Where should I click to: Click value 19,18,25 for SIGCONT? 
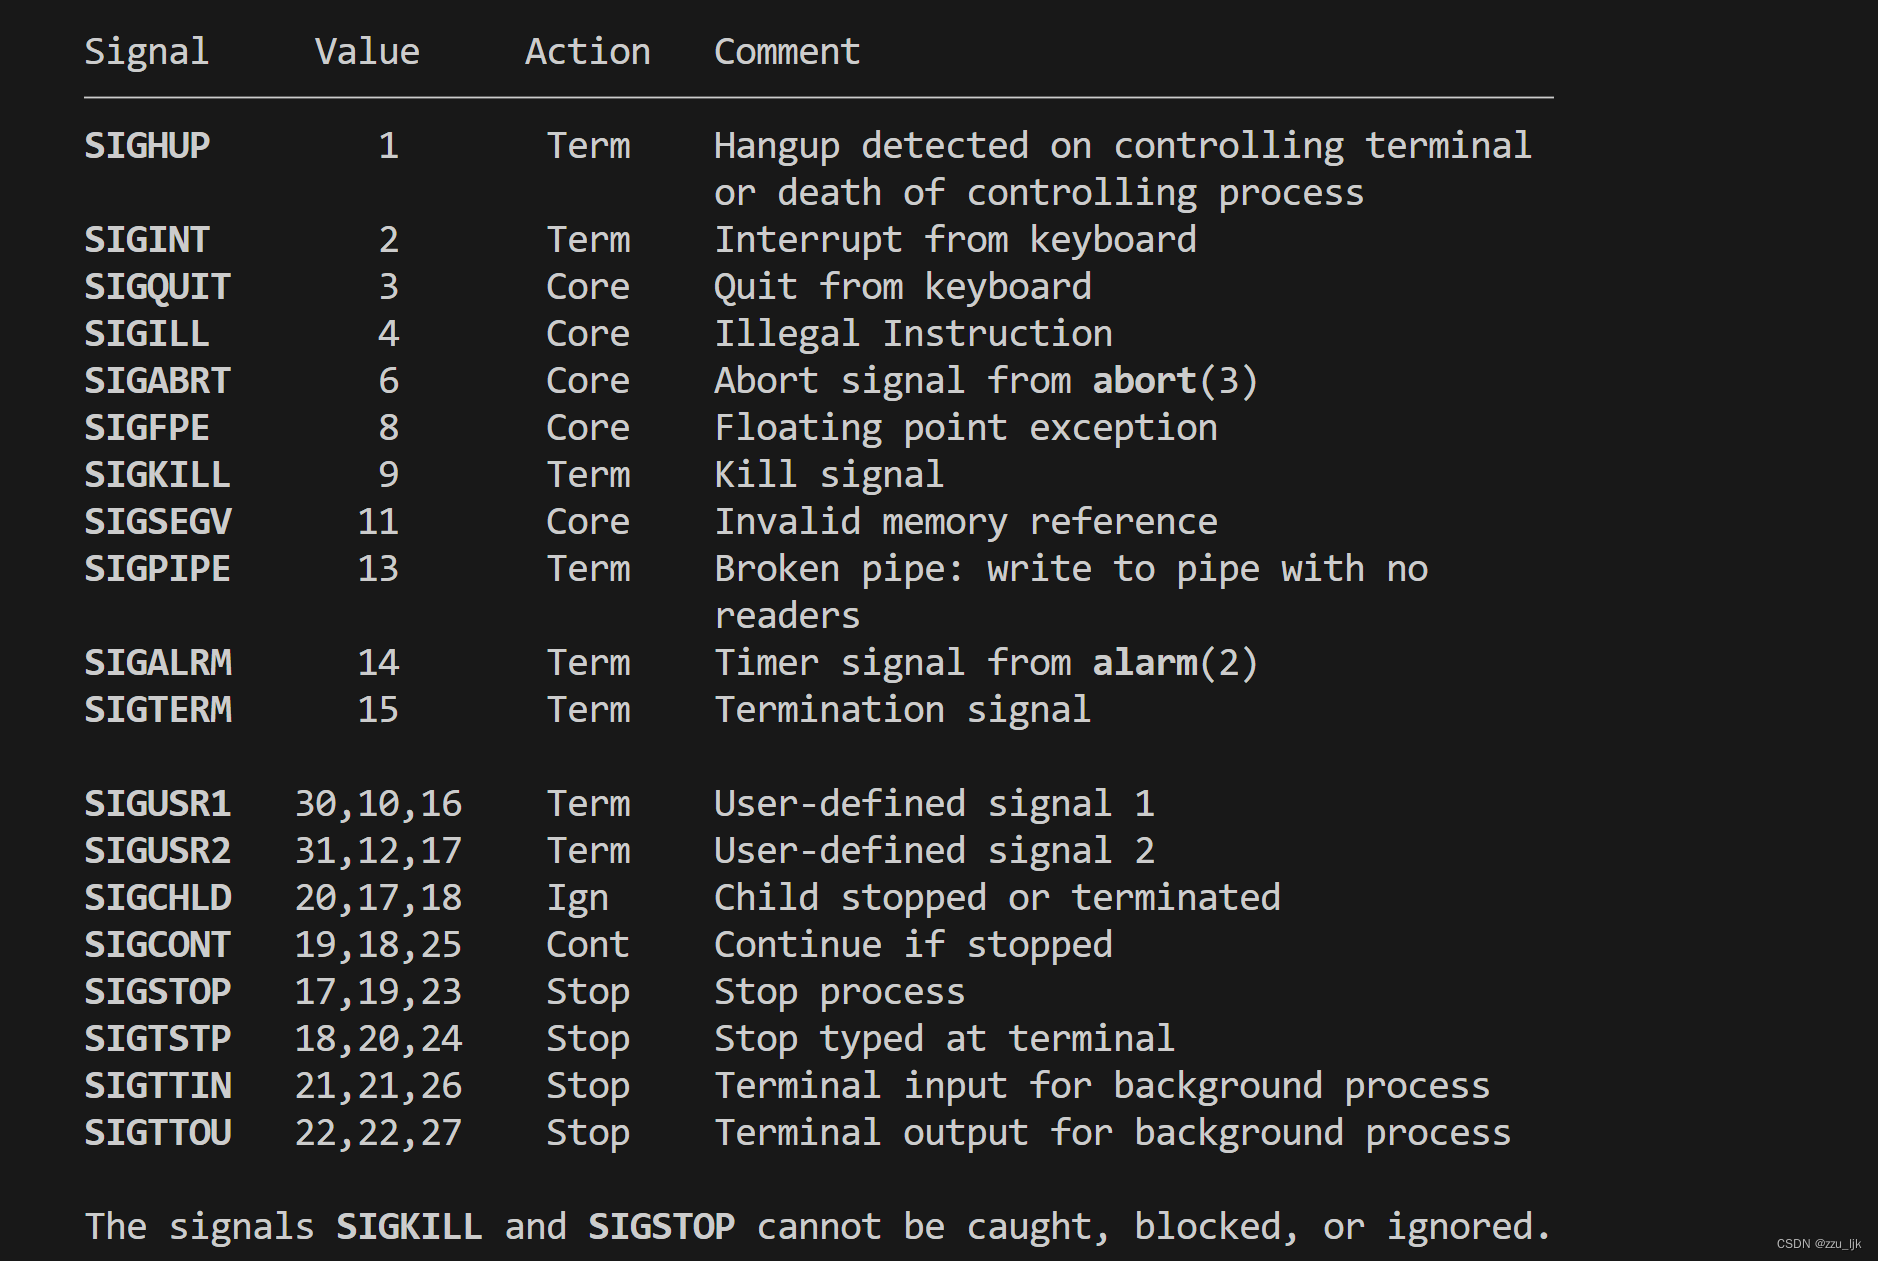tap(378, 945)
